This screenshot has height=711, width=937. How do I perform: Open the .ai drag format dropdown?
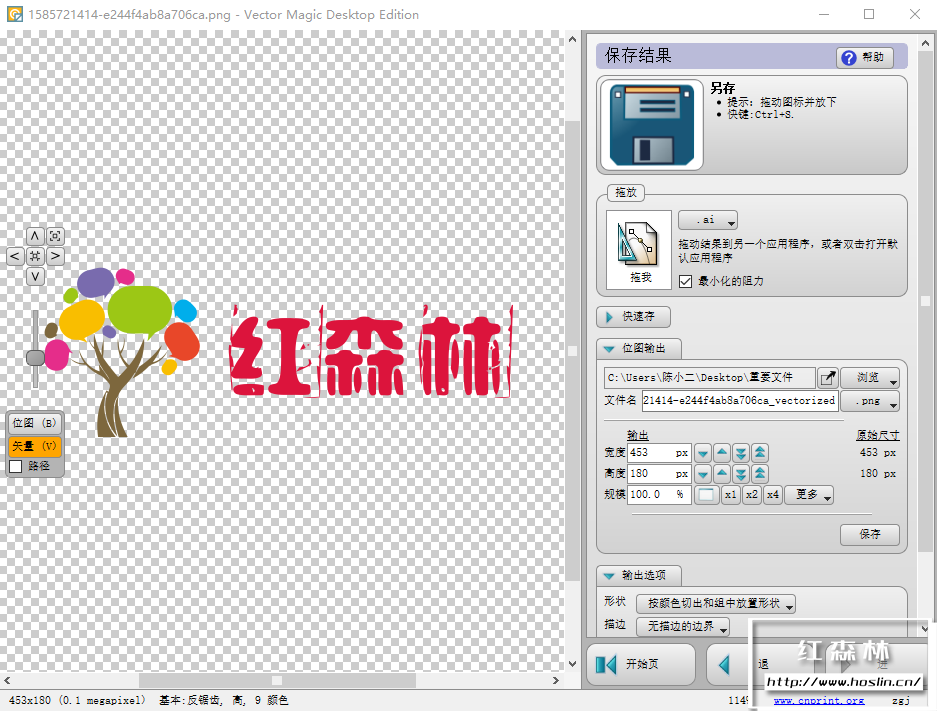[708, 220]
